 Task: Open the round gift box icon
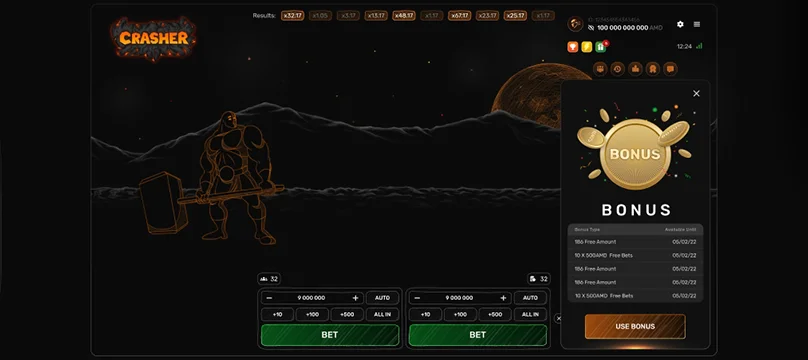(600, 68)
